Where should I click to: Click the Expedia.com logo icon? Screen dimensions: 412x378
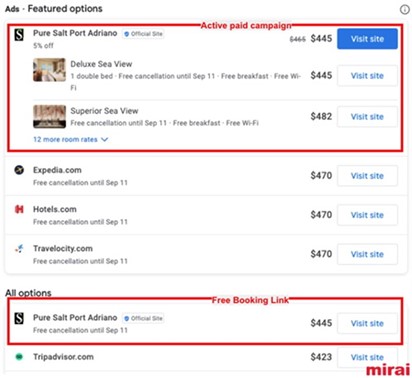coord(19,170)
